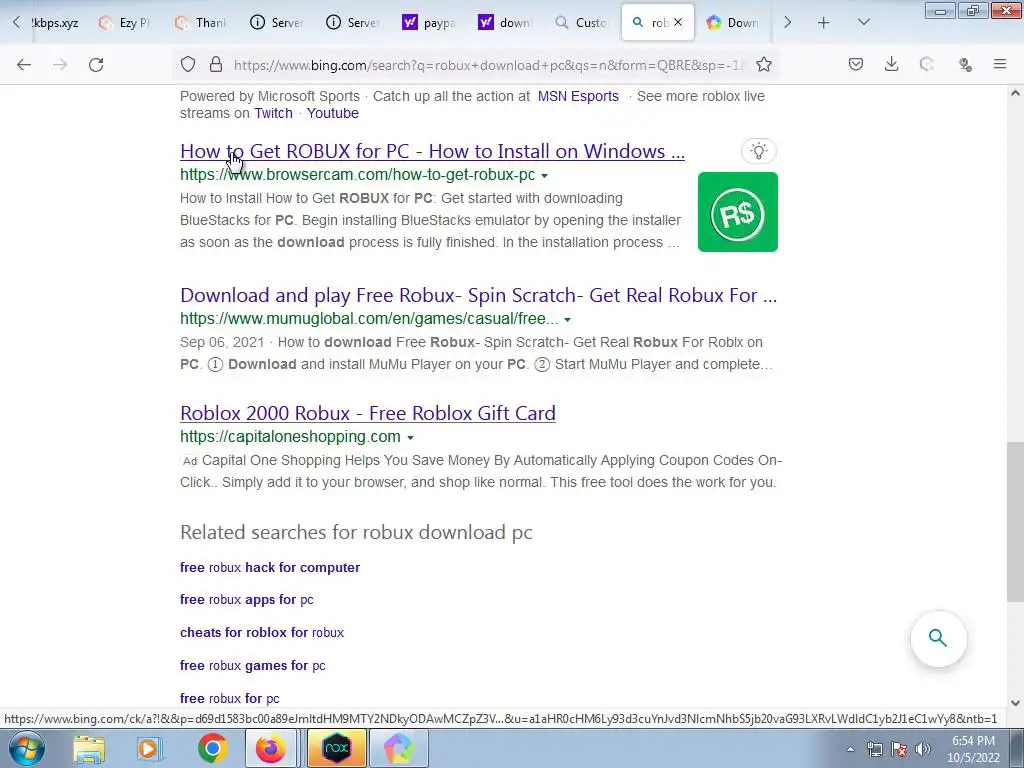Expand mumuglobal URL dropdown arrow
Image resolution: width=1024 pixels, height=768 pixels.
pos(567,319)
